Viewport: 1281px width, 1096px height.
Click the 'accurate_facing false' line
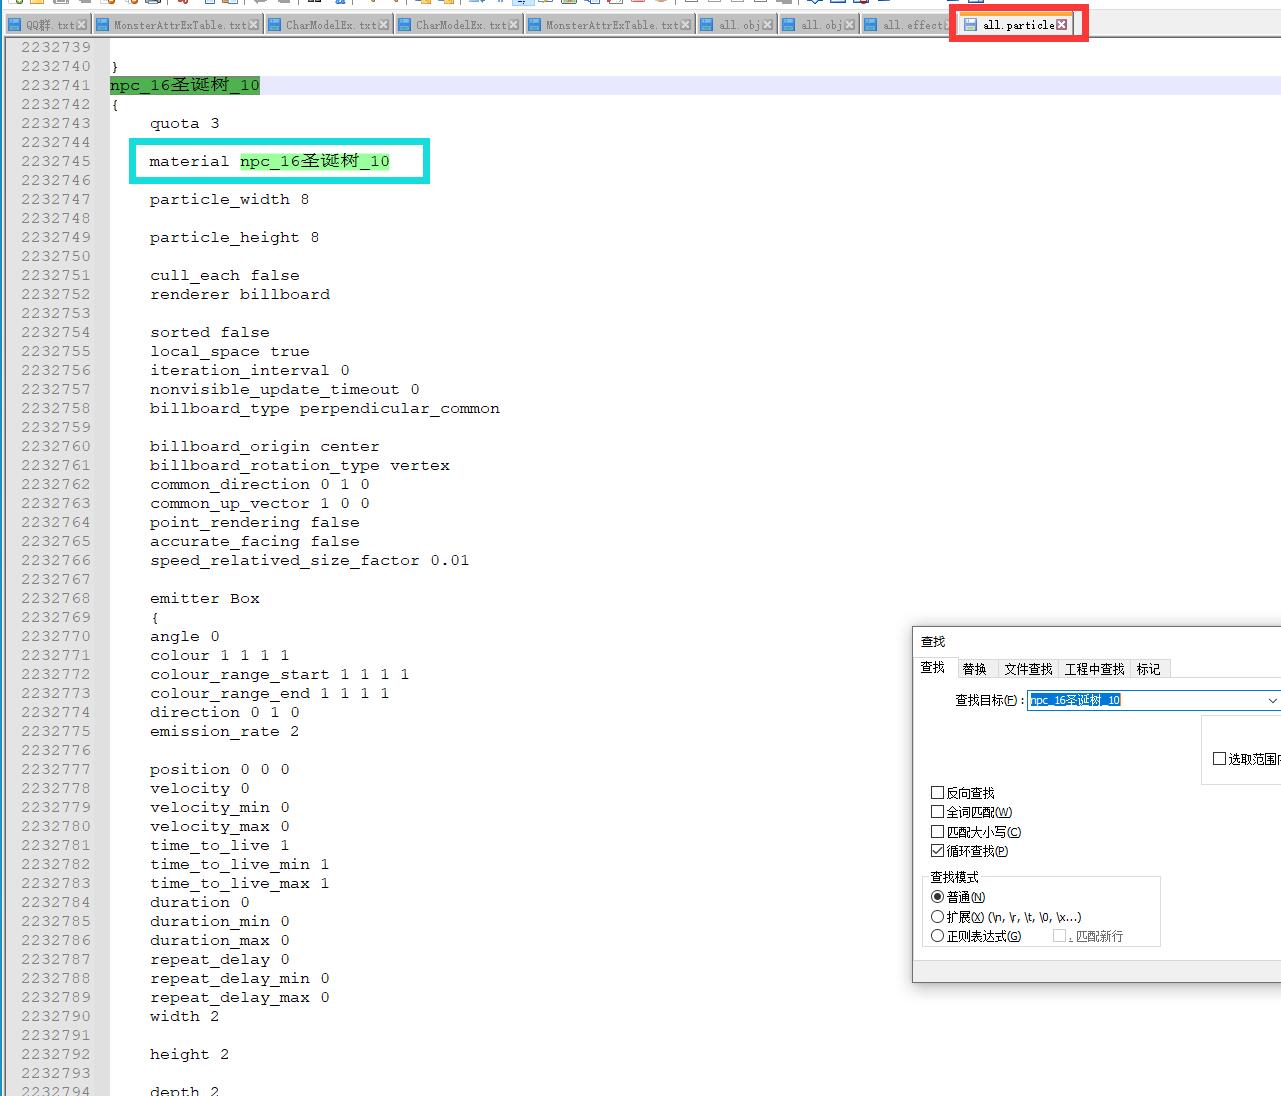pyautogui.click(x=255, y=541)
